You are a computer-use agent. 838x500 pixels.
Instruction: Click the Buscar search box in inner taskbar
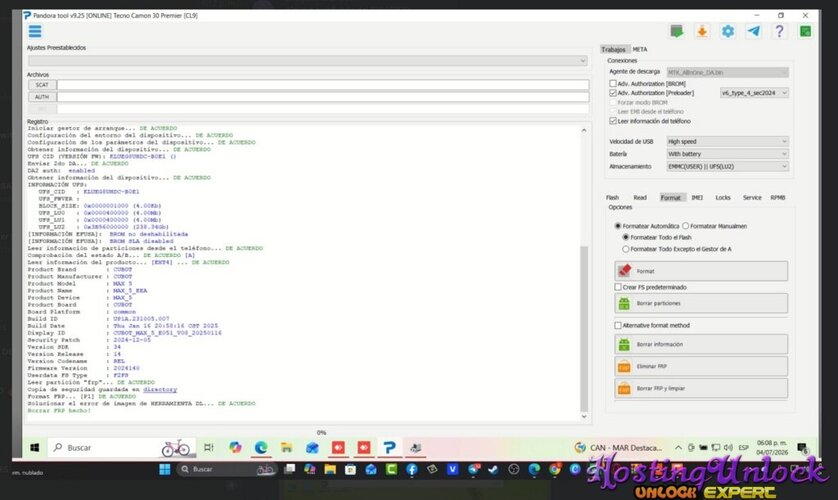[x=122, y=448]
